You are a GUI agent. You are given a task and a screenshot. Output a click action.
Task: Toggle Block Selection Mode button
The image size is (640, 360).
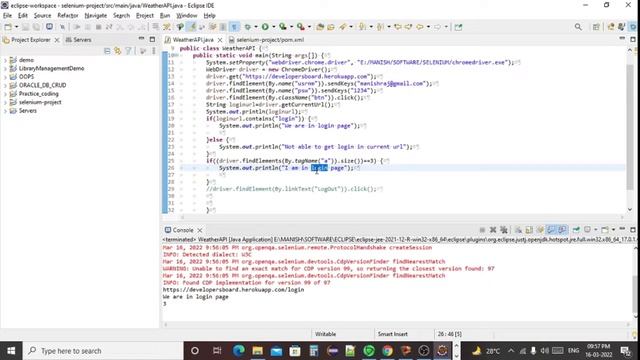223,27
